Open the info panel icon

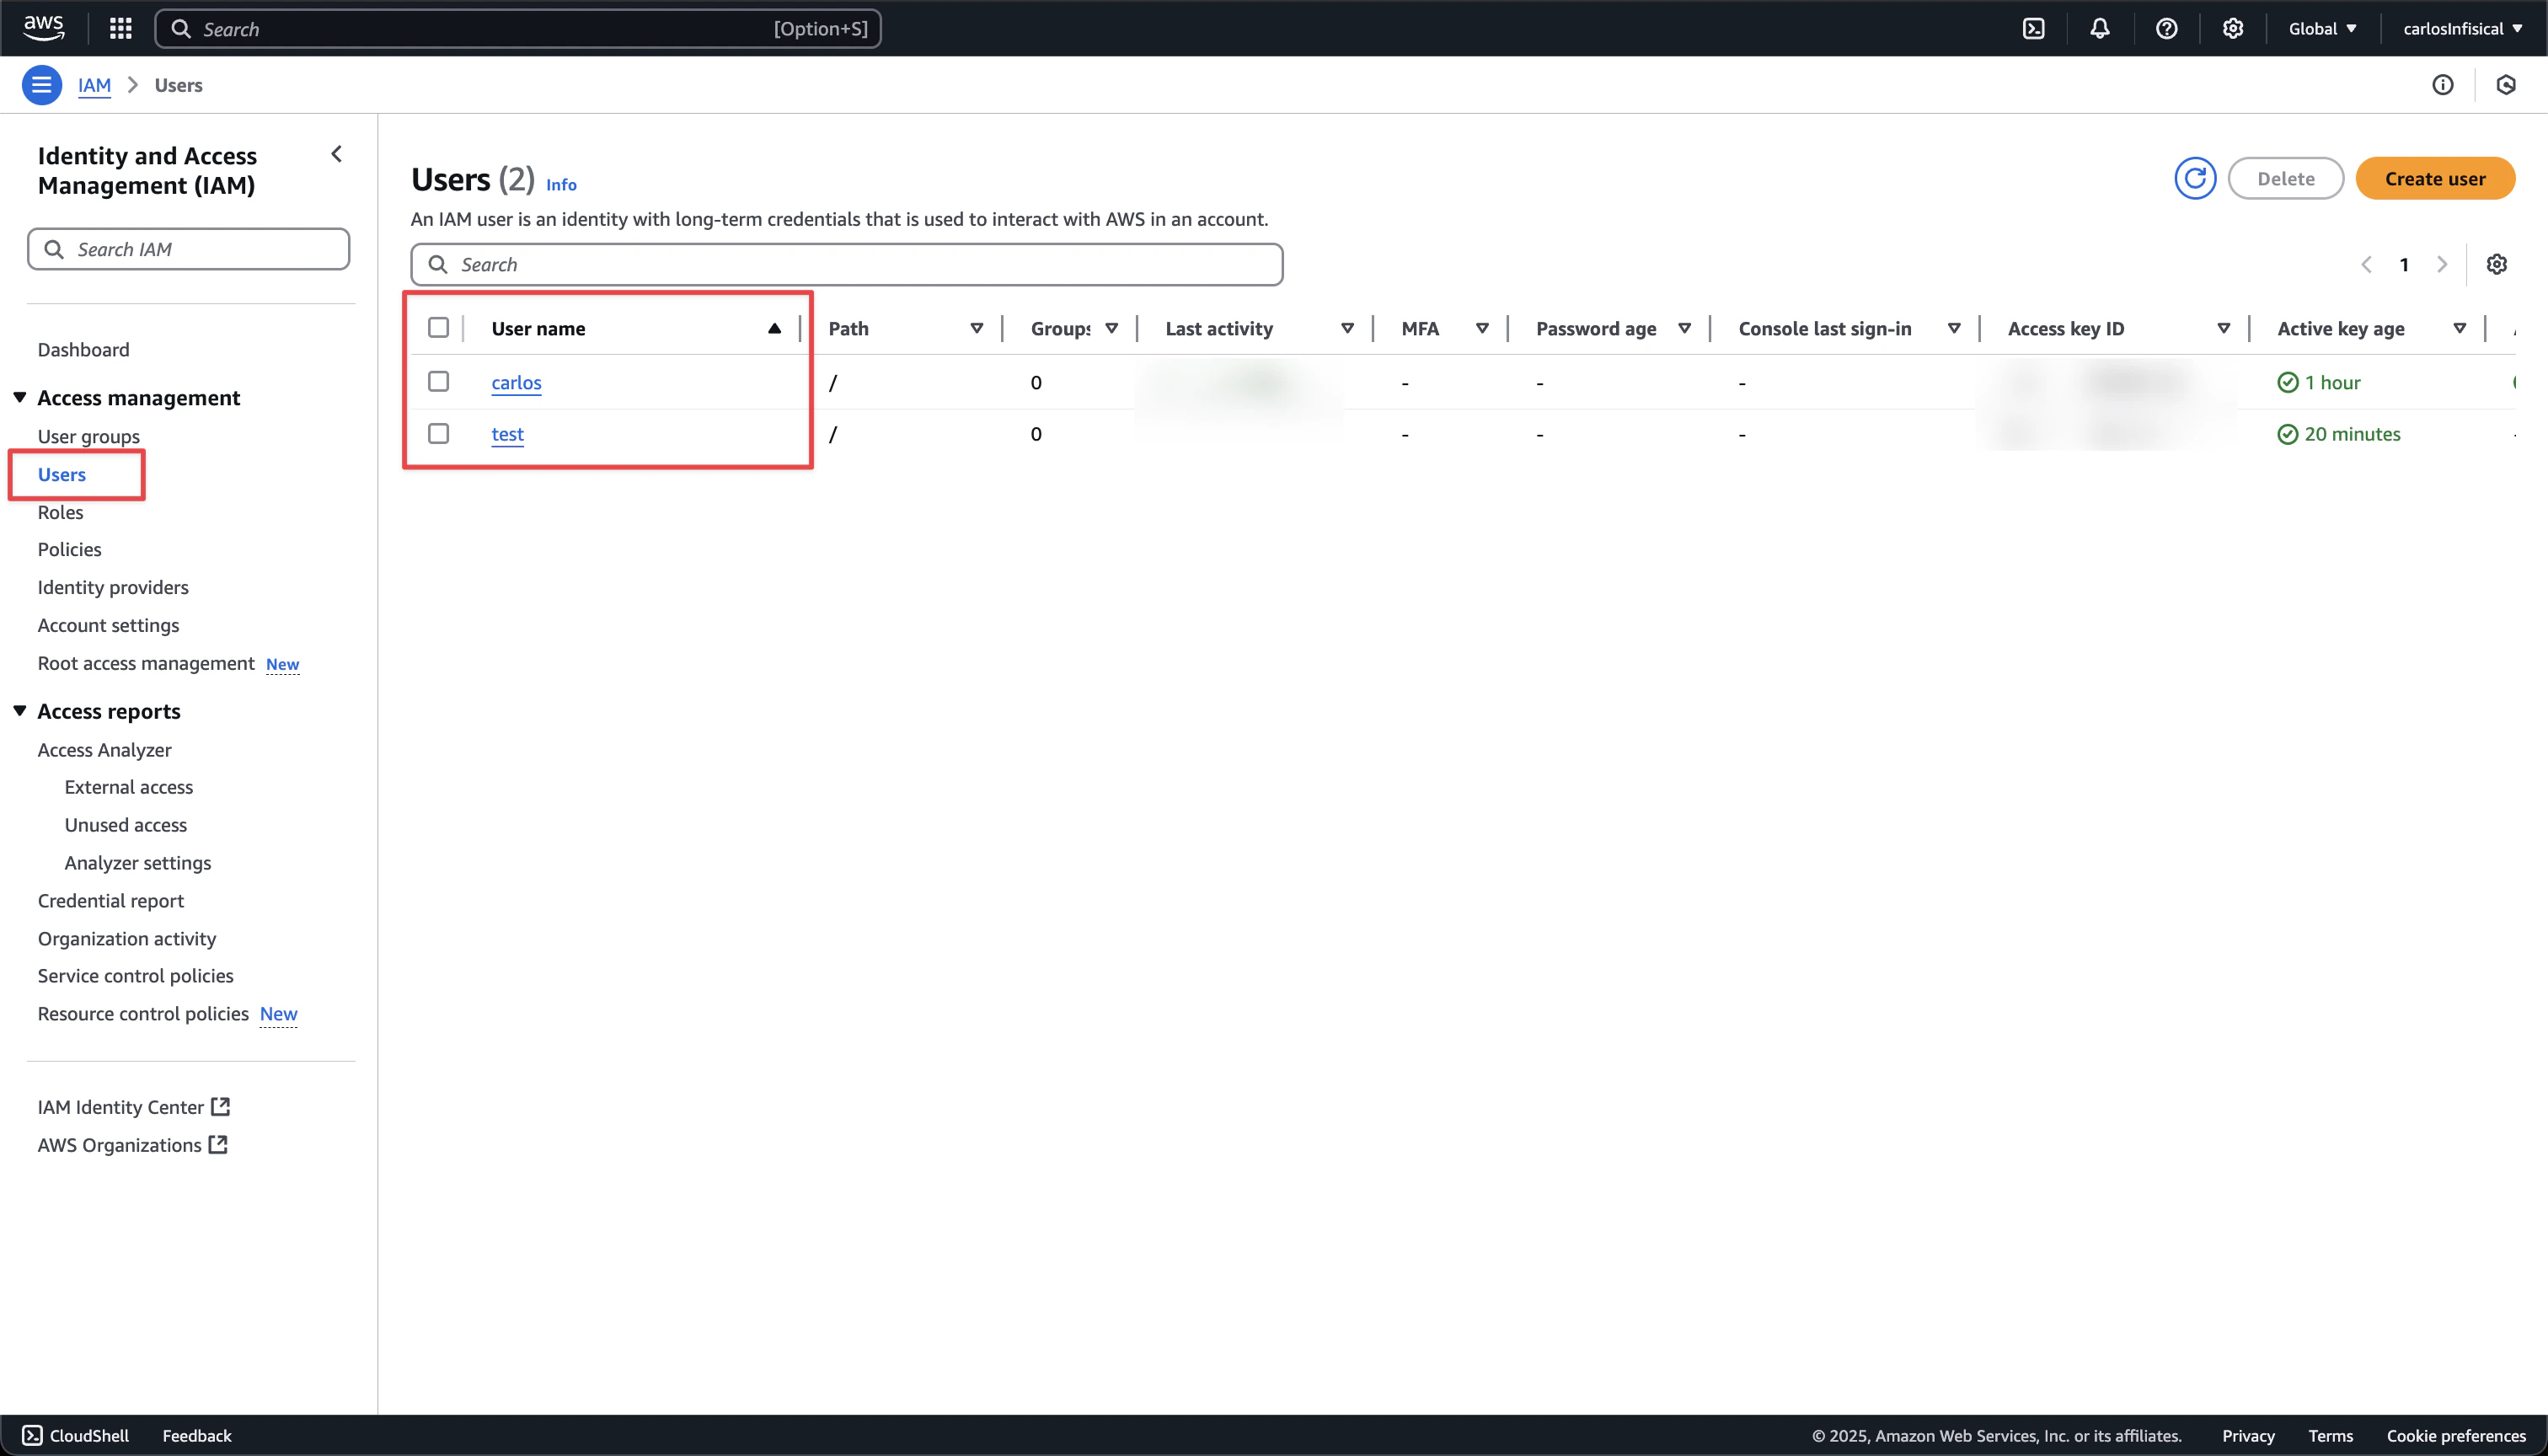2442,85
